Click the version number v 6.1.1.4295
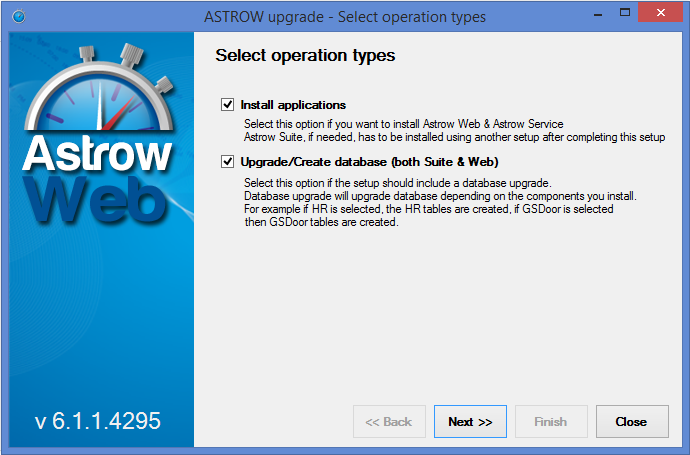The width and height of the screenshot is (690, 455). click(x=98, y=421)
